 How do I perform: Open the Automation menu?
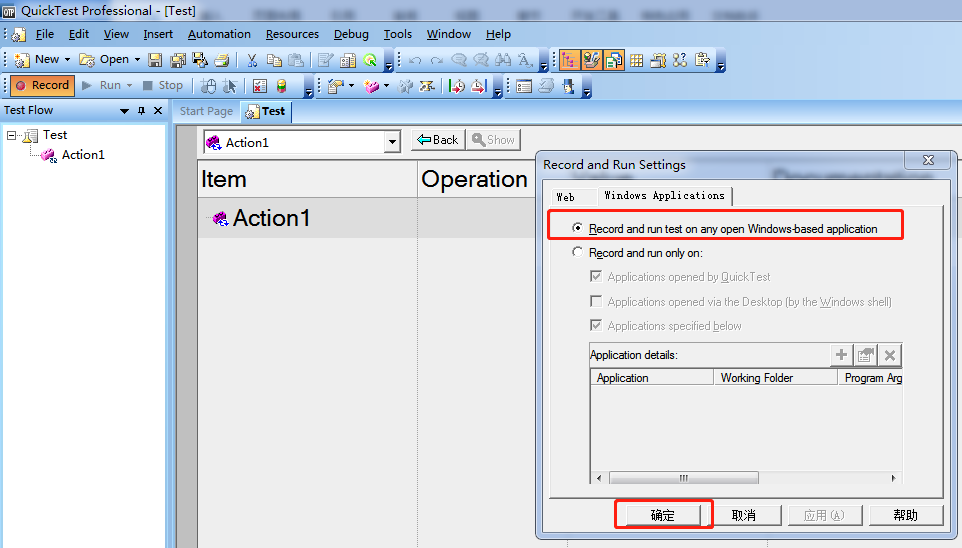click(219, 34)
